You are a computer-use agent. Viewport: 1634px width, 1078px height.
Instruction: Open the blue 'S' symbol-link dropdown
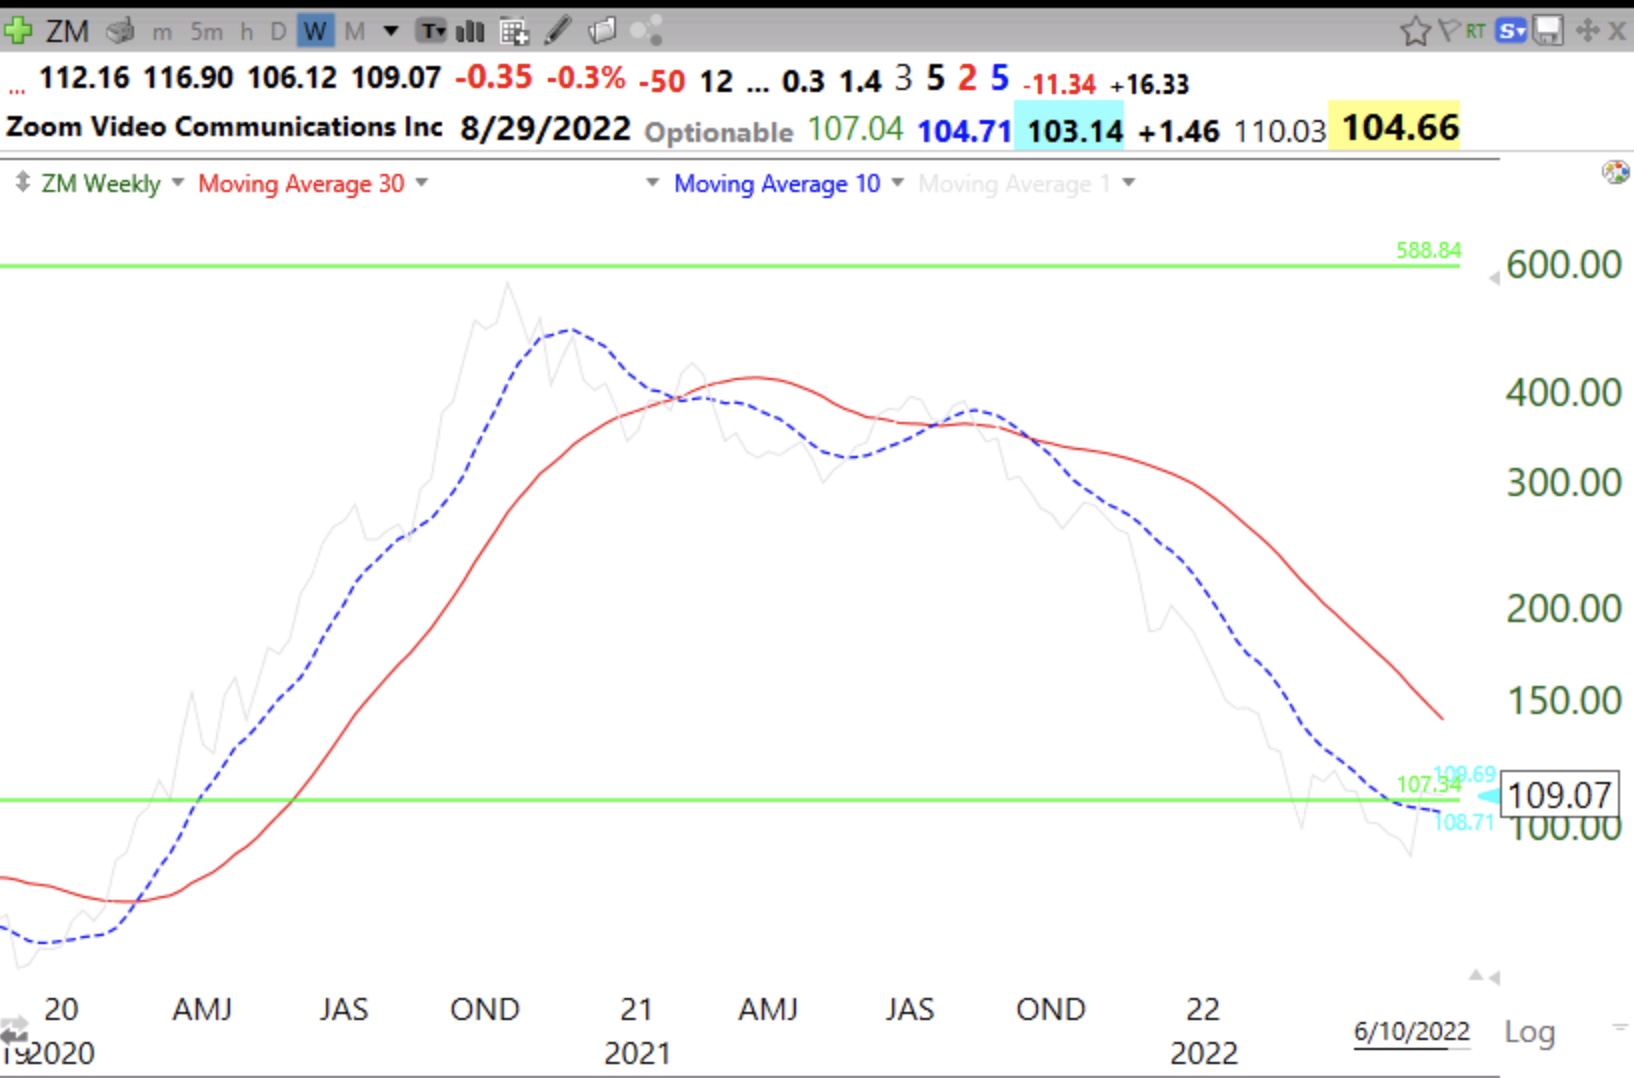coord(1511,31)
